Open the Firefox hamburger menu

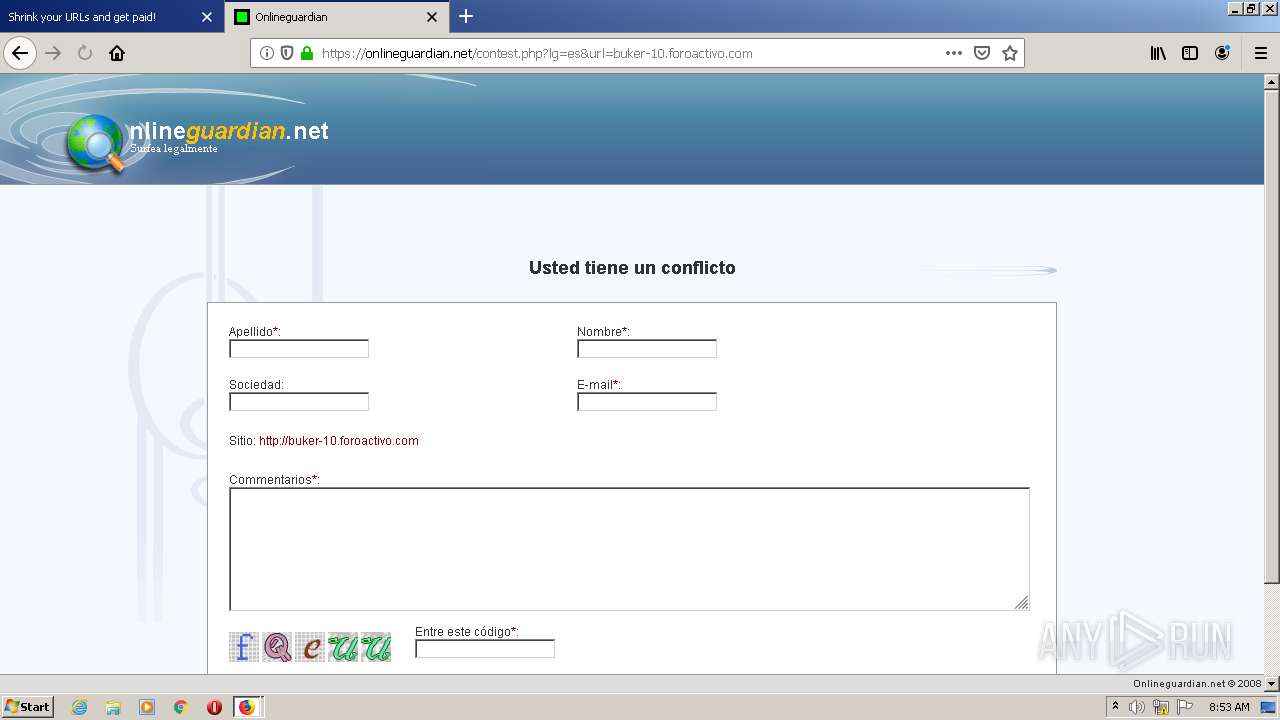pos(1261,53)
